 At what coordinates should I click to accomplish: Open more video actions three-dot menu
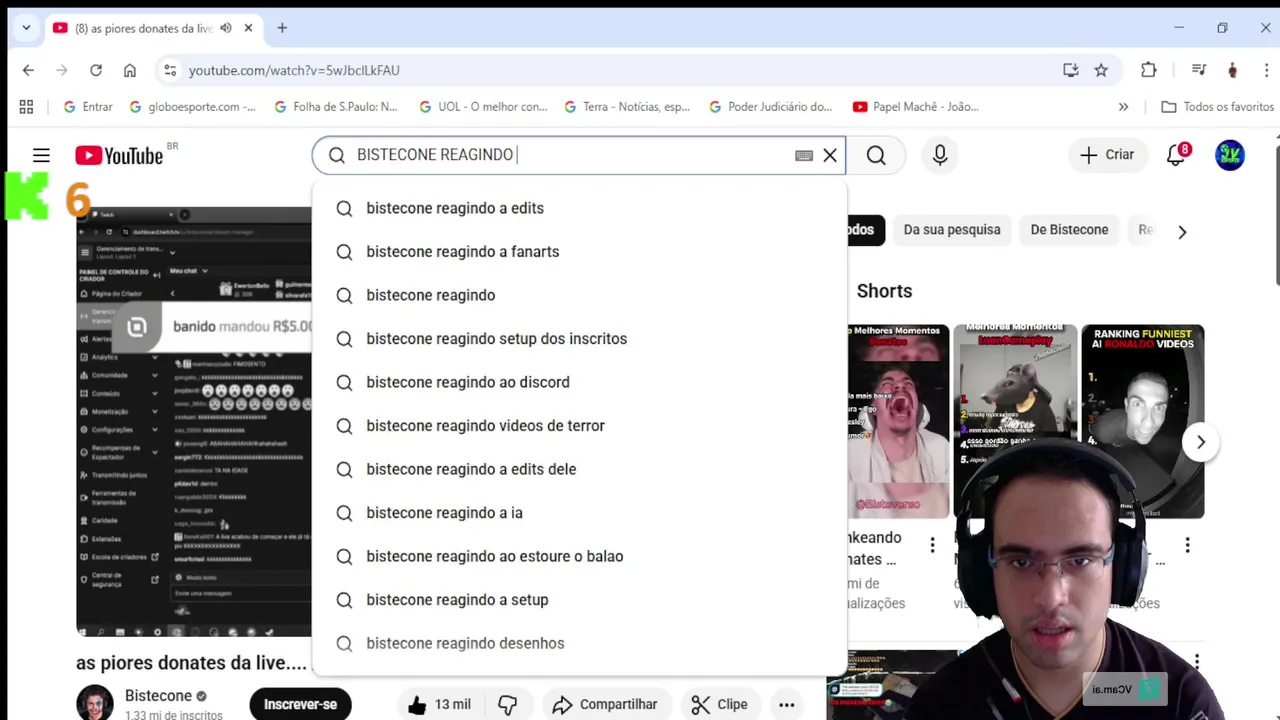tap(787, 704)
